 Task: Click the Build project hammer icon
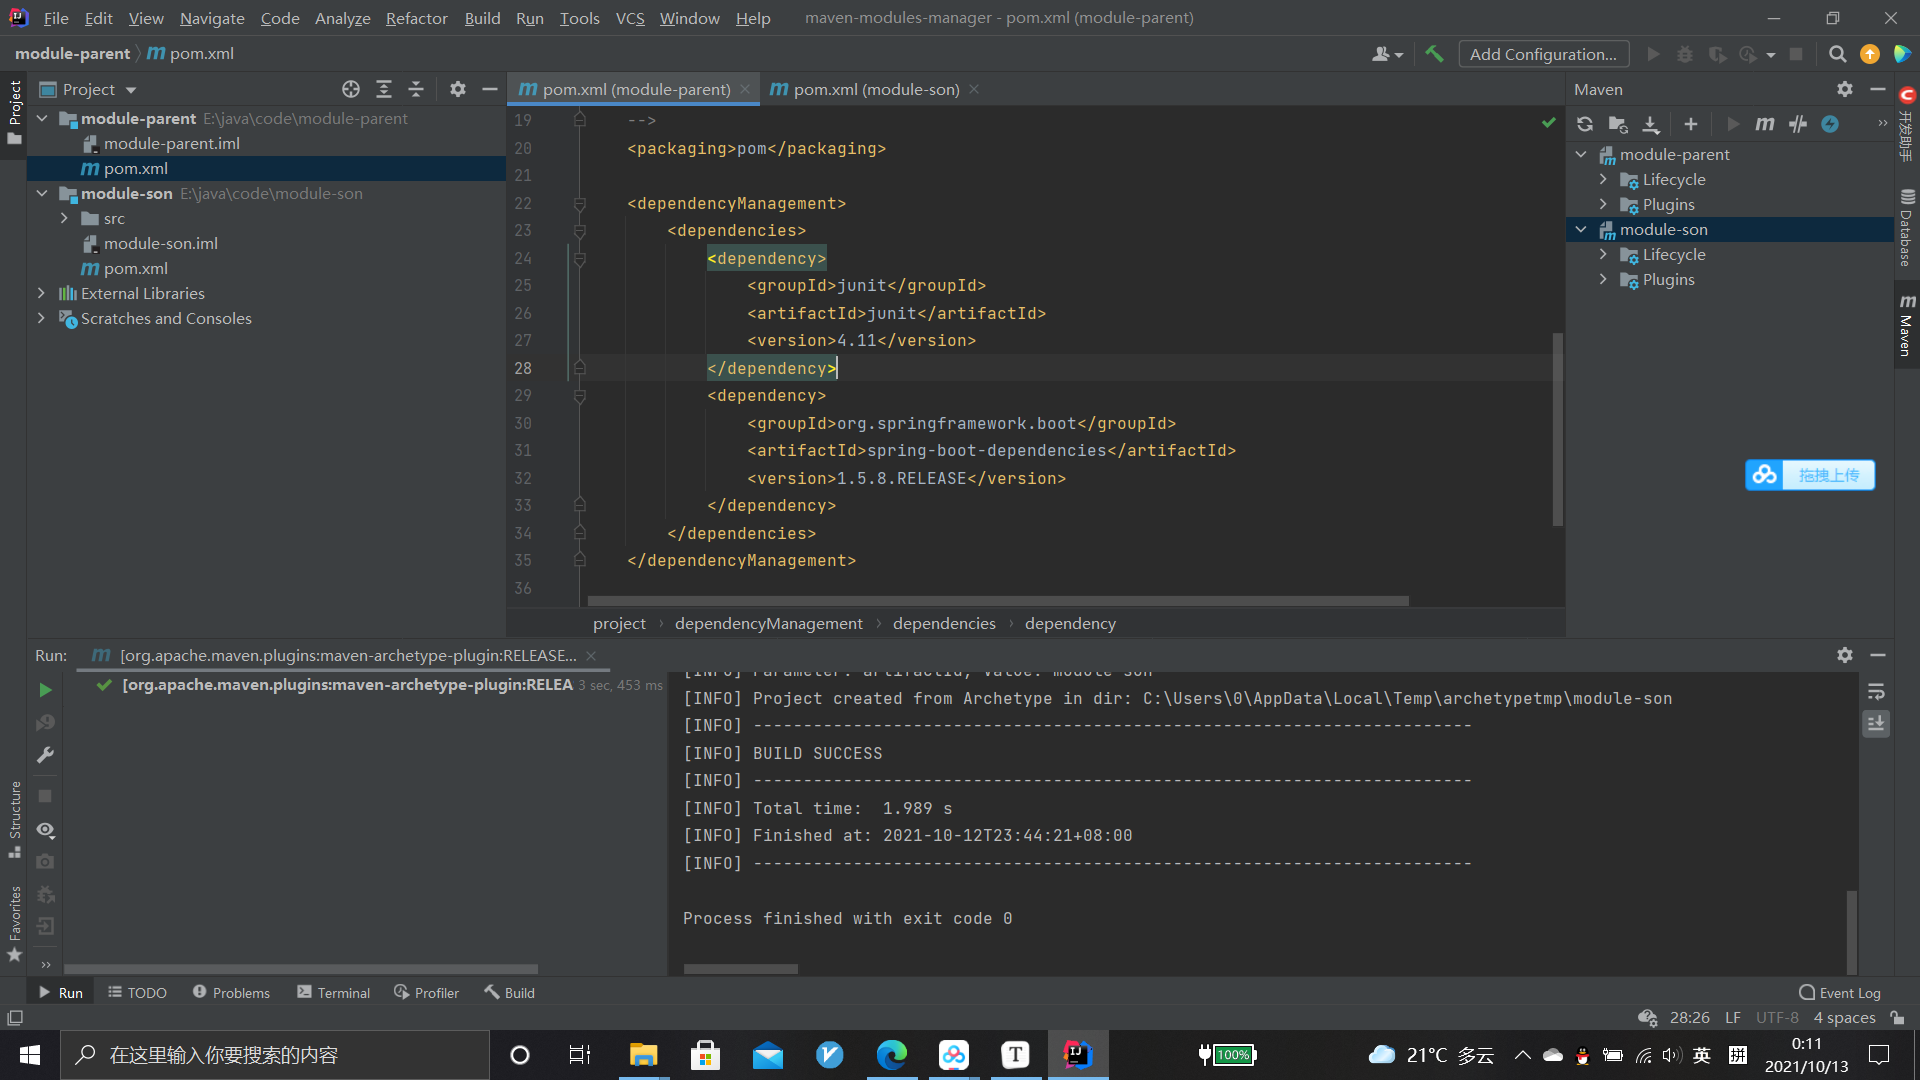coord(1434,54)
